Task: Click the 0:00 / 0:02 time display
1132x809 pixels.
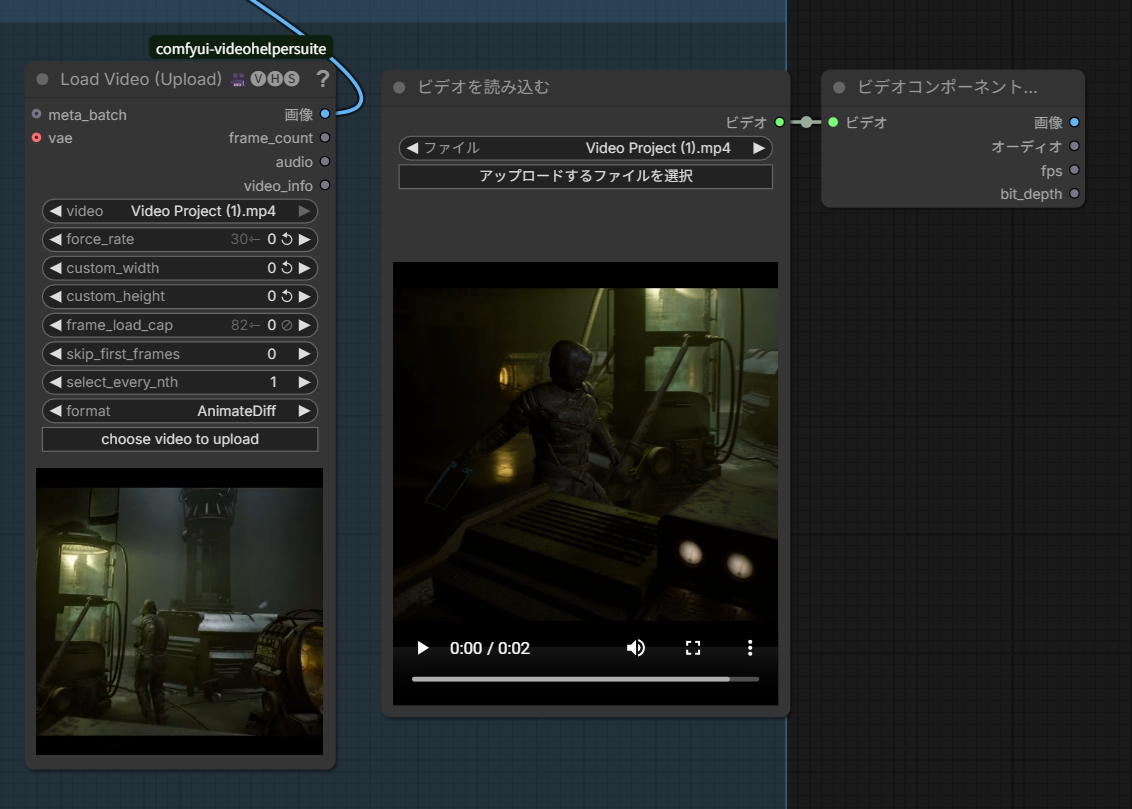Action: [x=489, y=648]
